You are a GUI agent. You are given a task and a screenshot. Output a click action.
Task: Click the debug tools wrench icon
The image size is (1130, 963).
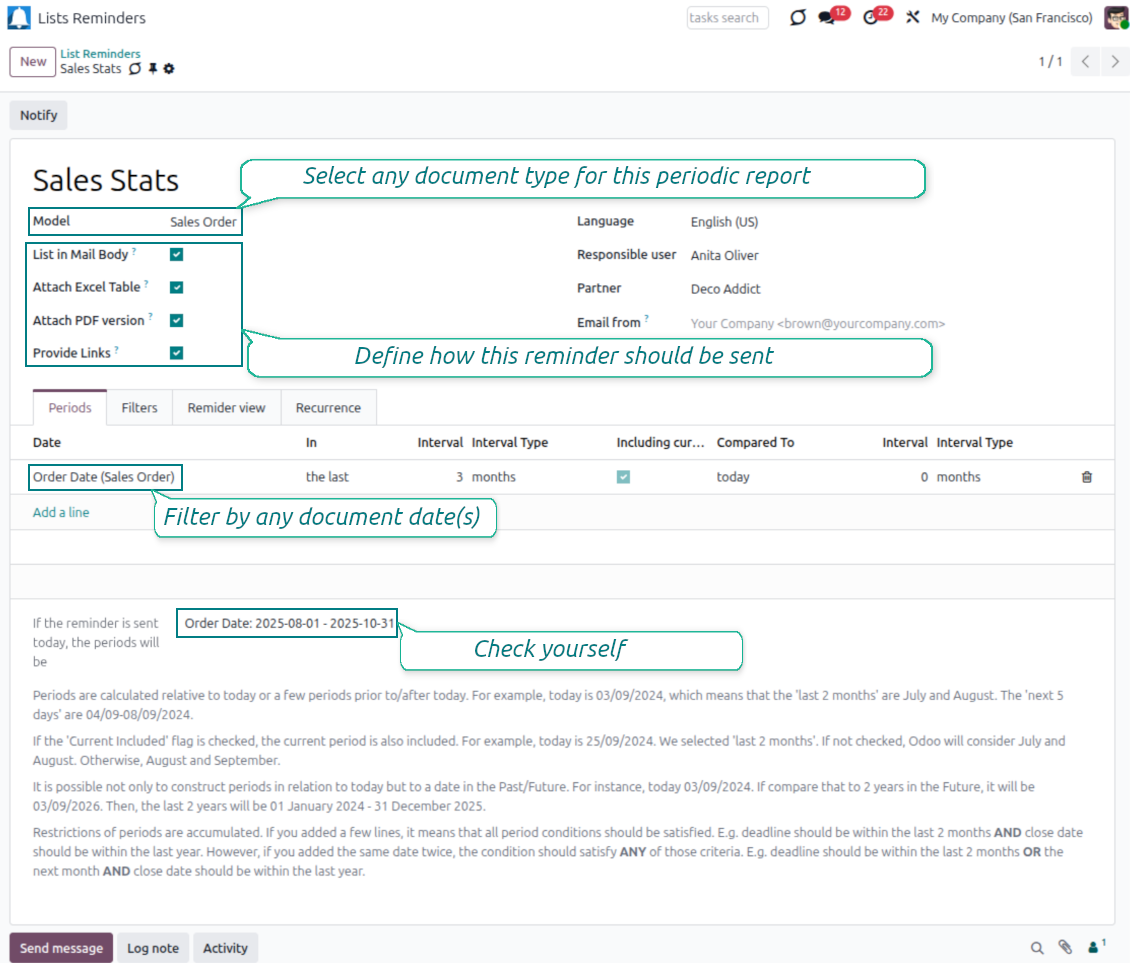912,18
